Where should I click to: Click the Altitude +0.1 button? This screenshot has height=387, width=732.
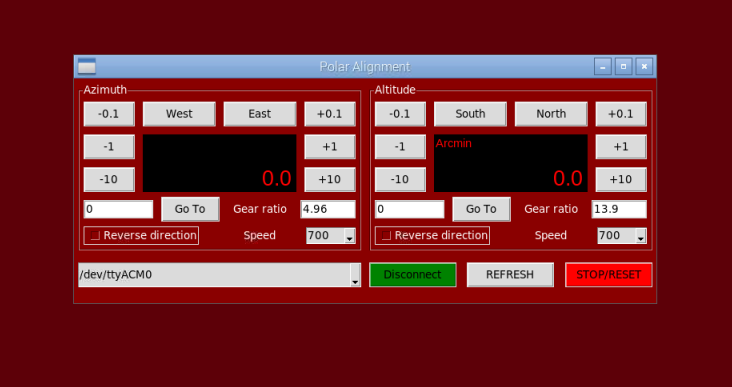(x=621, y=114)
